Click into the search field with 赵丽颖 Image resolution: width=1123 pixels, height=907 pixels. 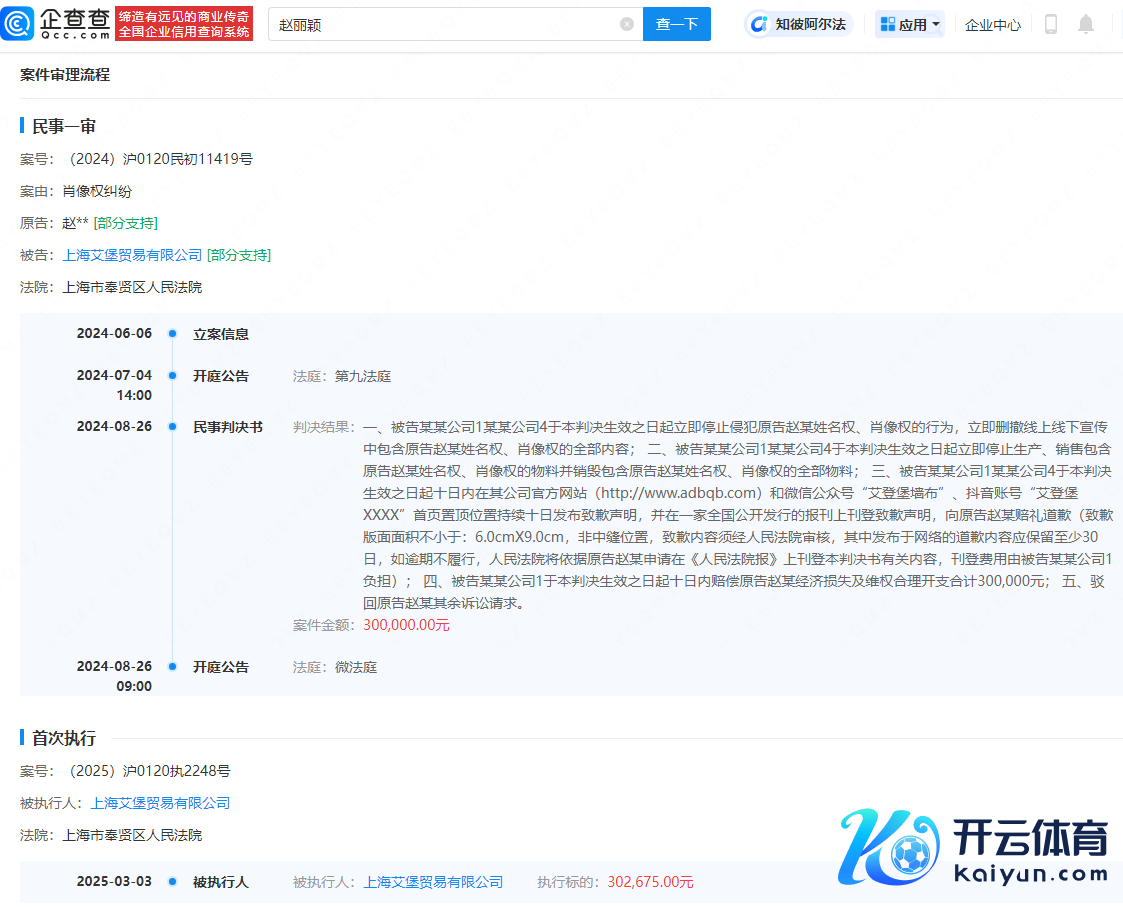pos(440,24)
